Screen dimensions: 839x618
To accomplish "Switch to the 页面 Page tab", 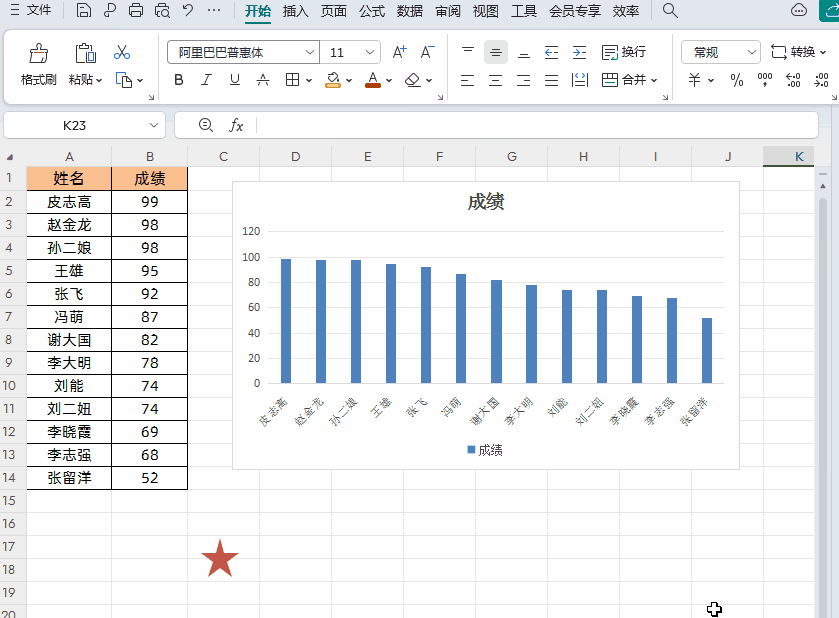I will coord(333,11).
